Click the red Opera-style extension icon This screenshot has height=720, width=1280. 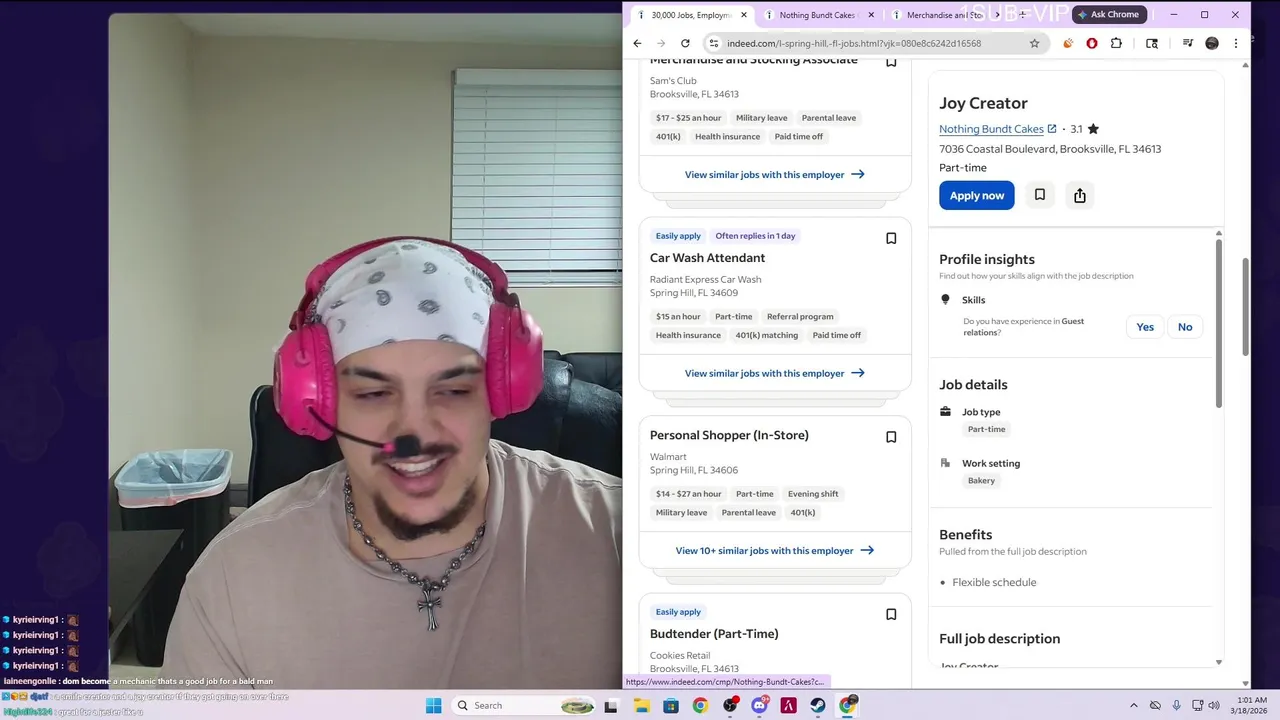(x=1091, y=43)
